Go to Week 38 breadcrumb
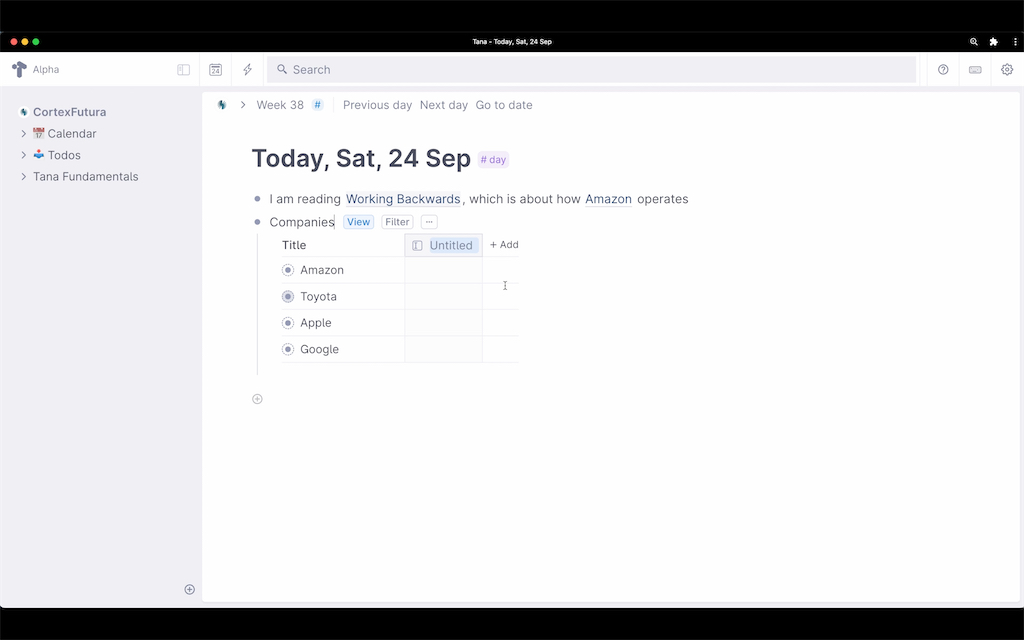Image resolution: width=1024 pixels, height=640 pixels. 280,105
